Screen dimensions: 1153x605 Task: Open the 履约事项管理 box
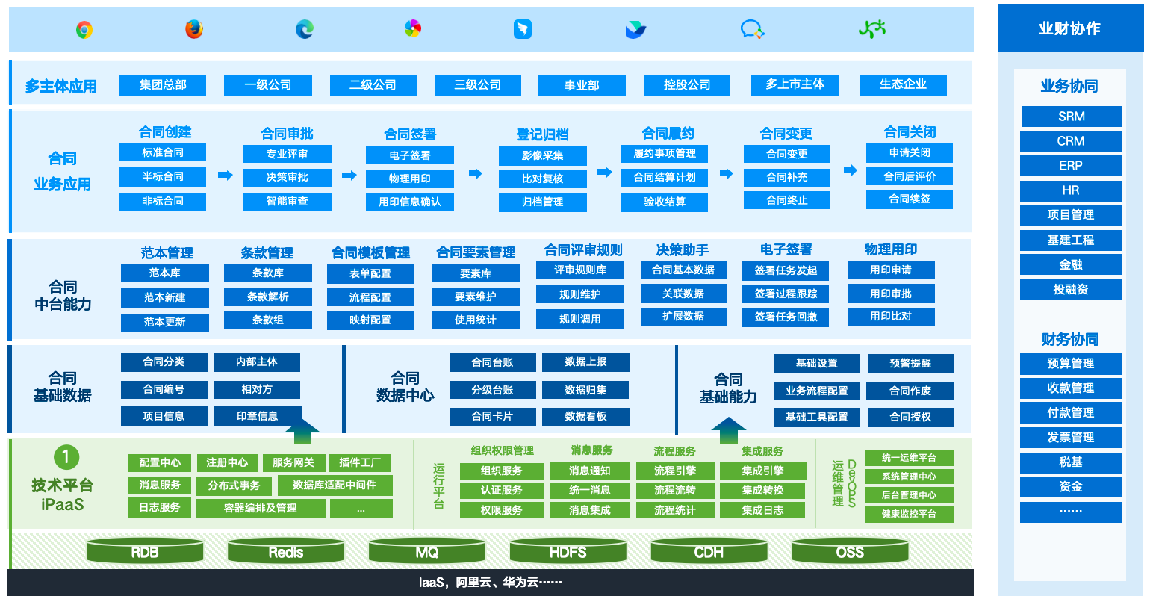[665, 154]
